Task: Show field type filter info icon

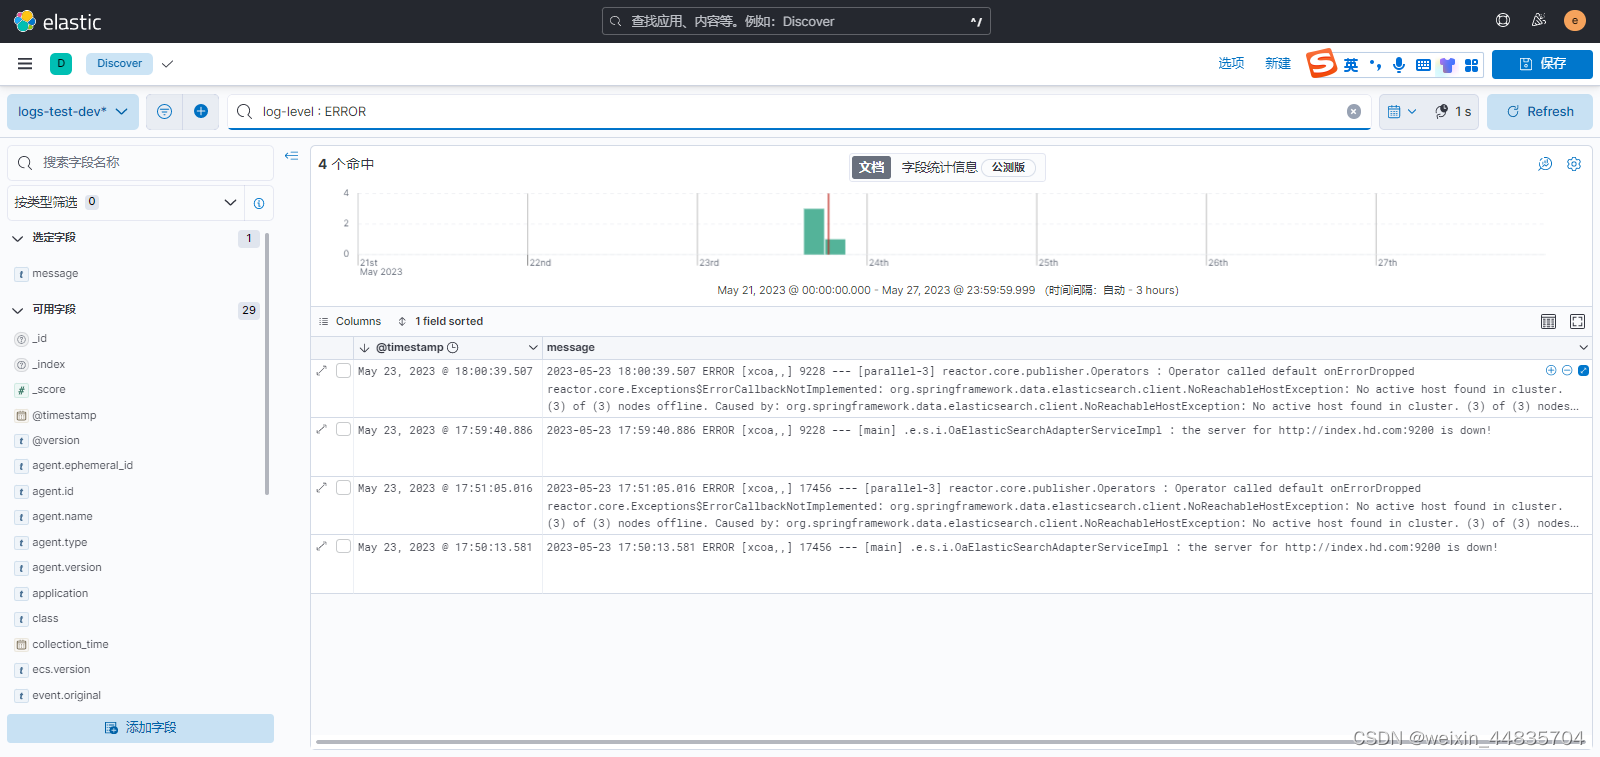Action: point(259,203)
